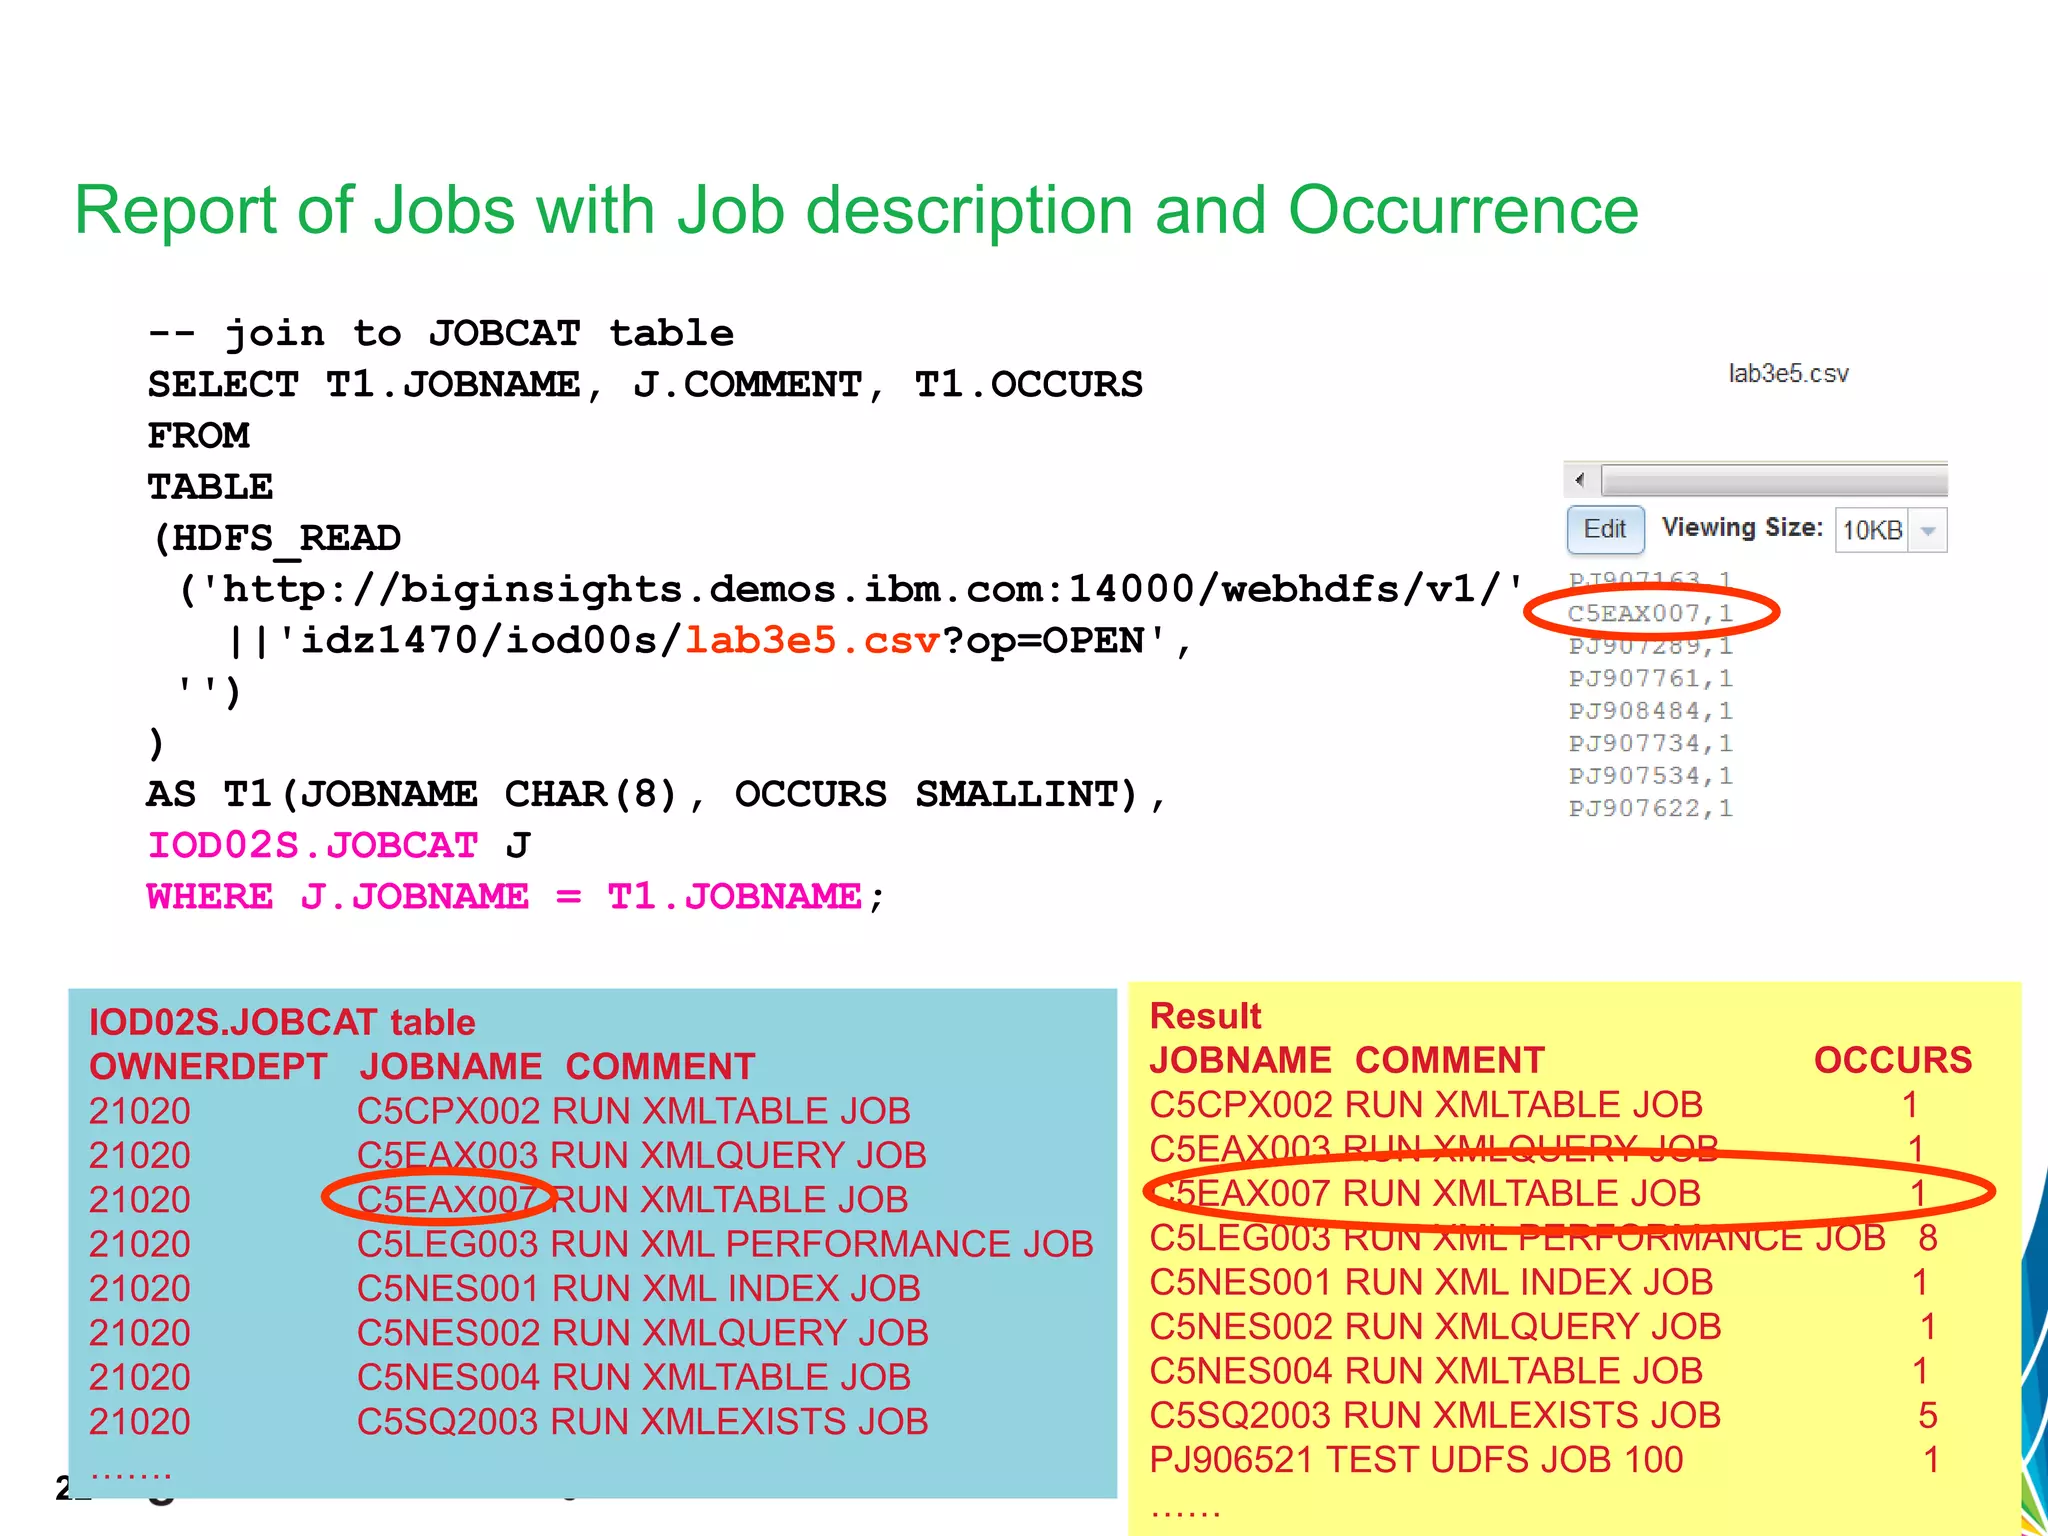This screenshot has height=1536, width=2048.
Task: Select the PJ907761,1 line in csv viewer
Action: coord(1650,678)
